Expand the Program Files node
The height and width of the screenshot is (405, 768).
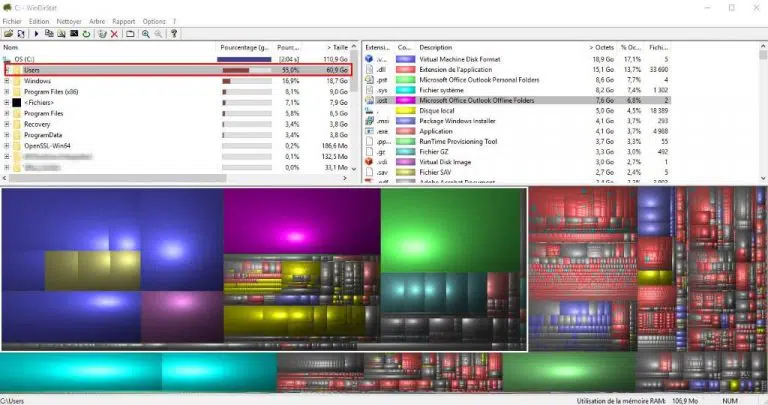pyautogui.click(x=6, y=114)
